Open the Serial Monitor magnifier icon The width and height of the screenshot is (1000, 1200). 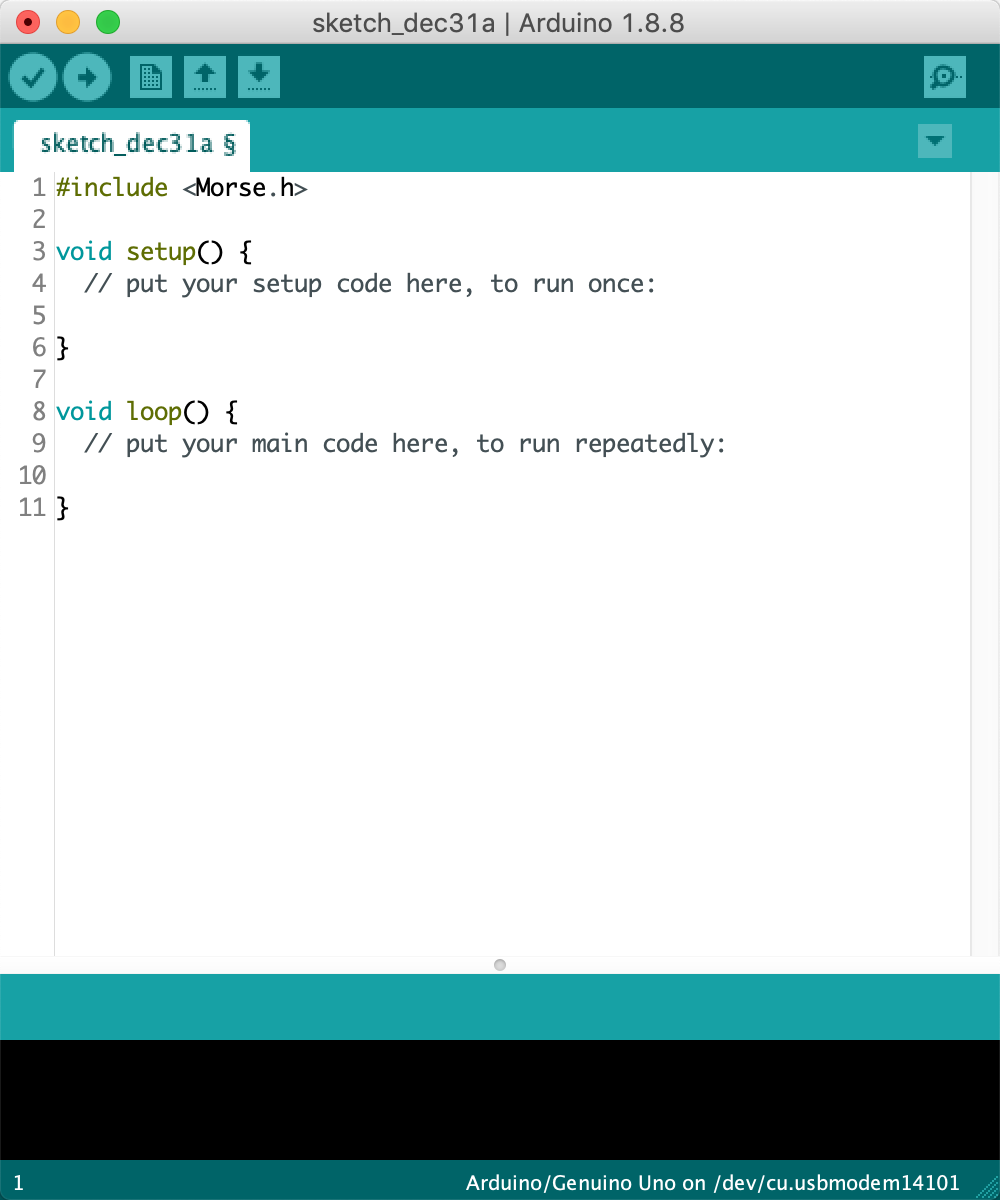click(x=944, y=77)
